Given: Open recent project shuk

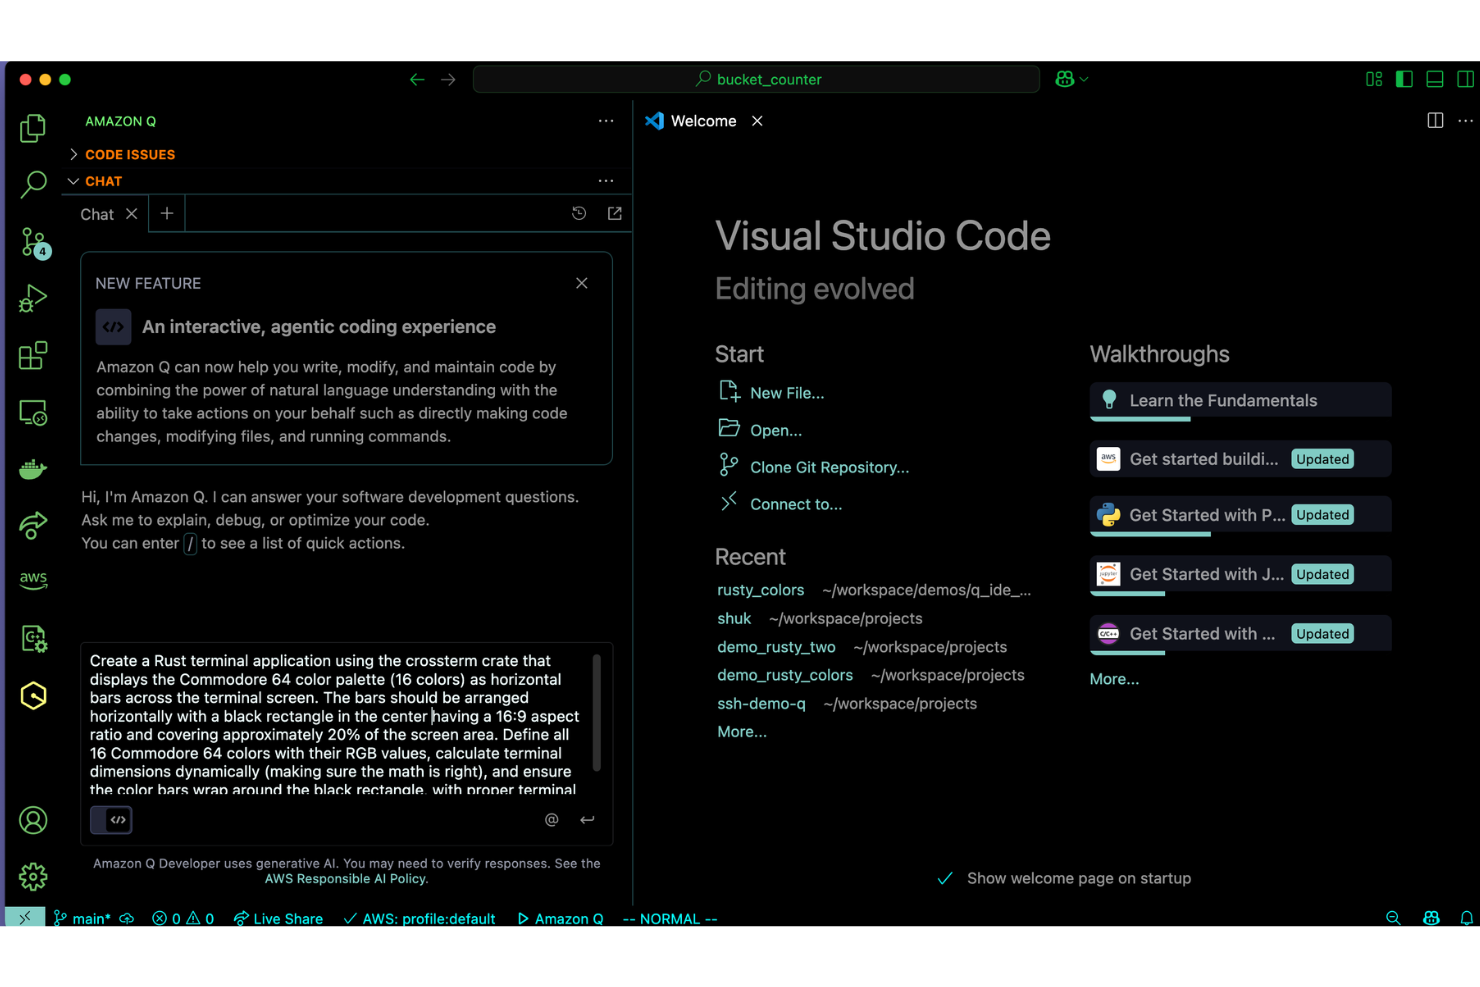Looking at the screenshot, I should pyautogui.click(x=734, y=618).
